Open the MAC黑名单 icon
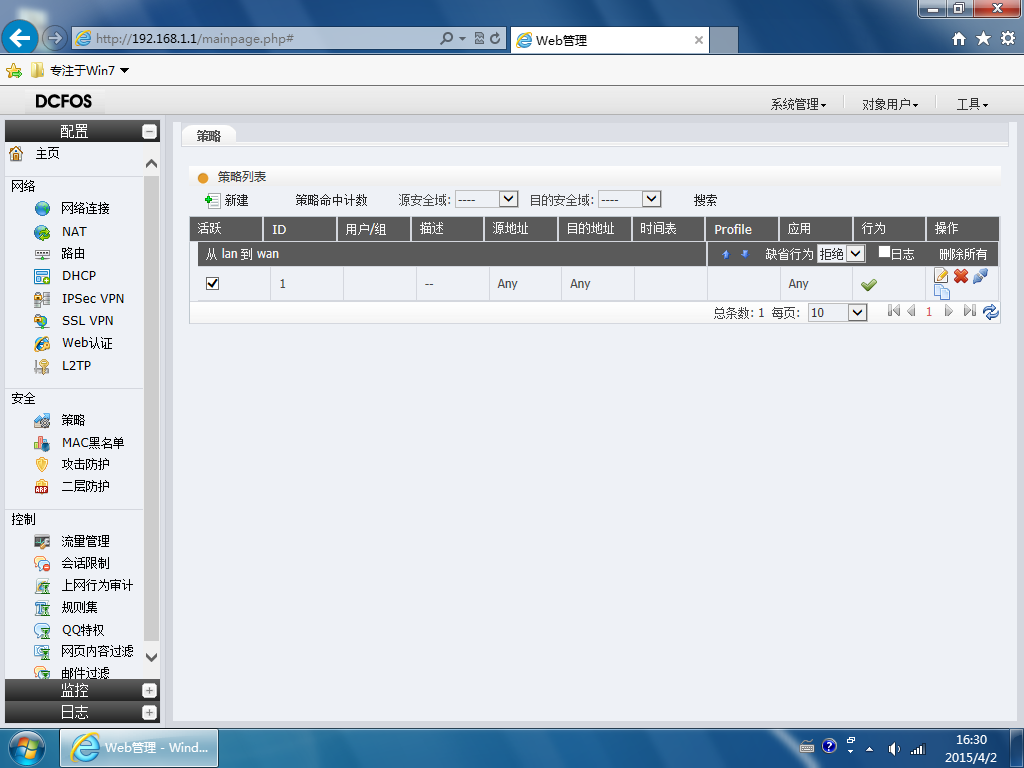 [42, 443]
